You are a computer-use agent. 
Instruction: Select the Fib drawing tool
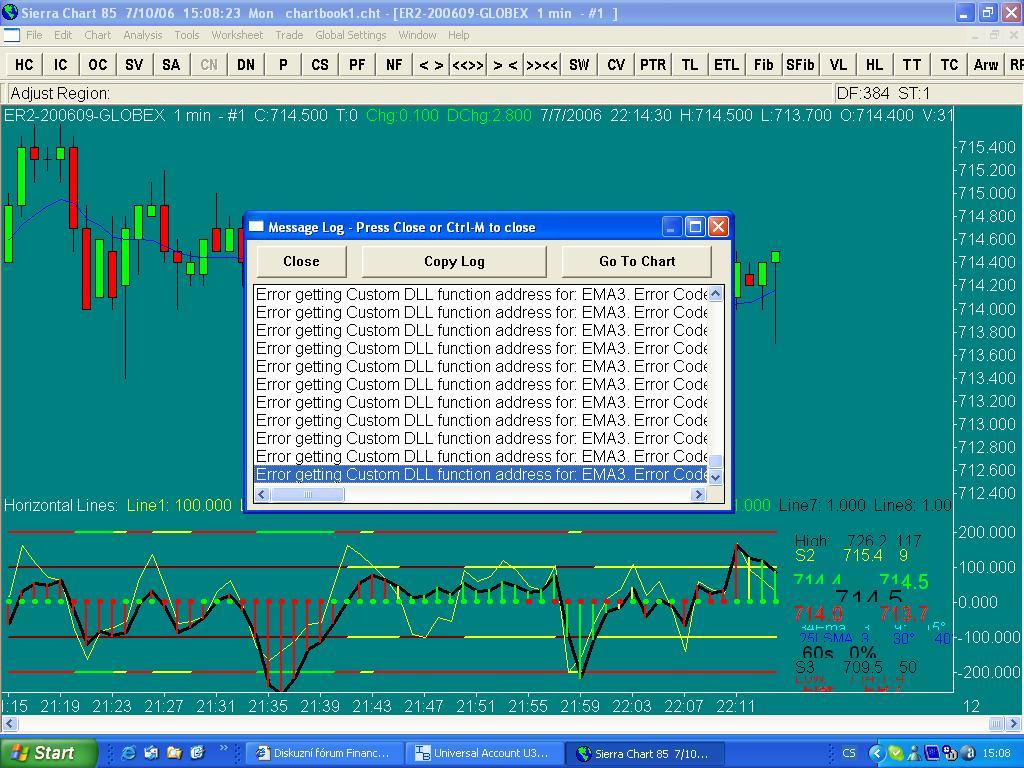(x=763, y=64)
